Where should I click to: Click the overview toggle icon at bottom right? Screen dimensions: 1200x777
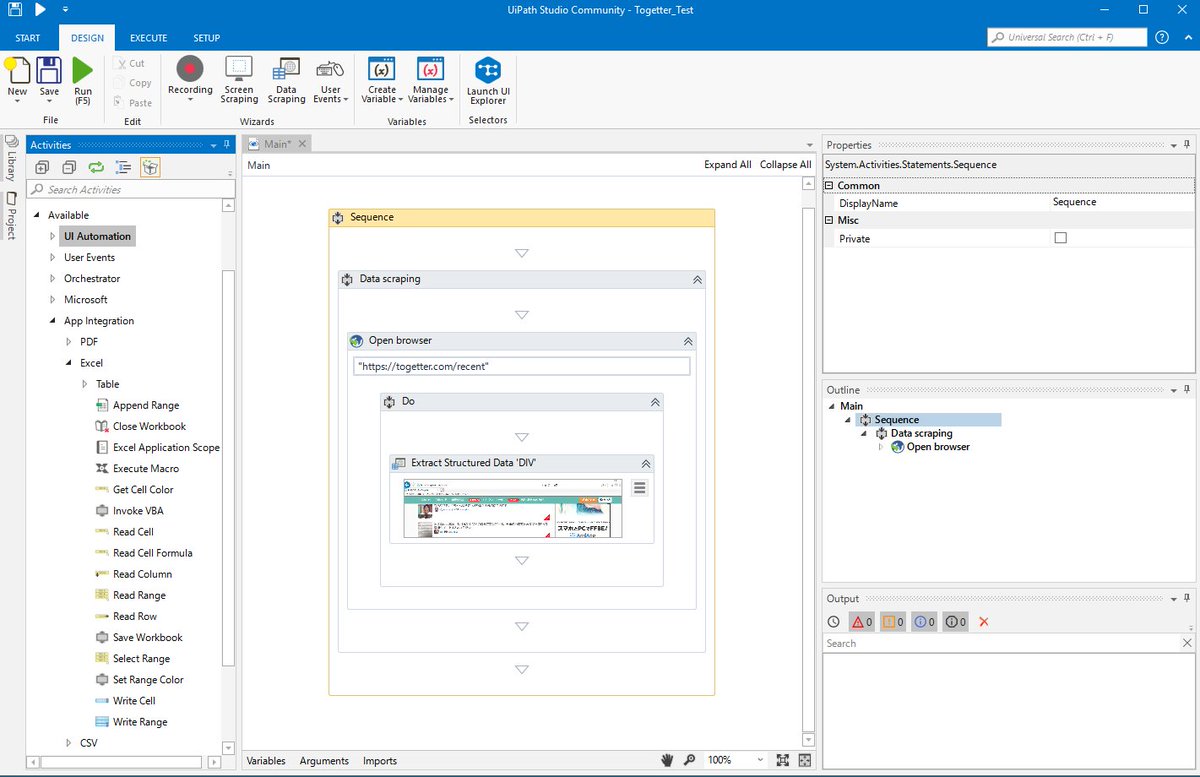[805, 761]
